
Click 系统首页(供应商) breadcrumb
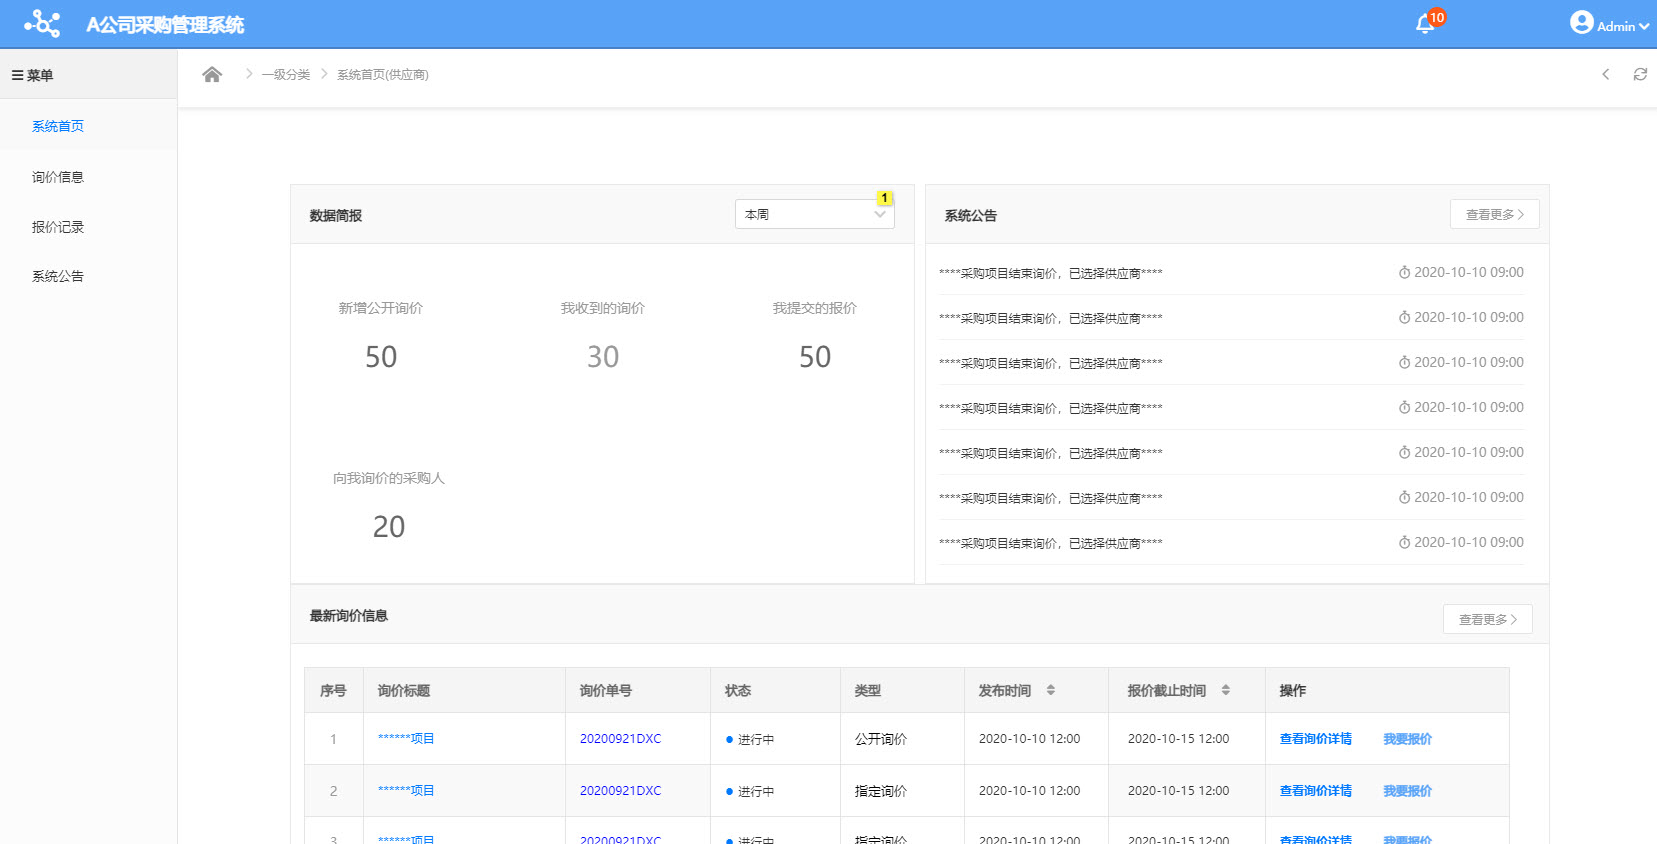[383, 75]
